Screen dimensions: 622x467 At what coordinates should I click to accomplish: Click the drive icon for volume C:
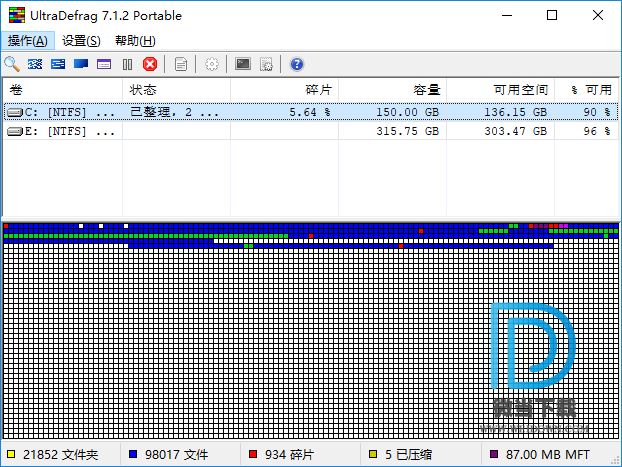(15, 113)
